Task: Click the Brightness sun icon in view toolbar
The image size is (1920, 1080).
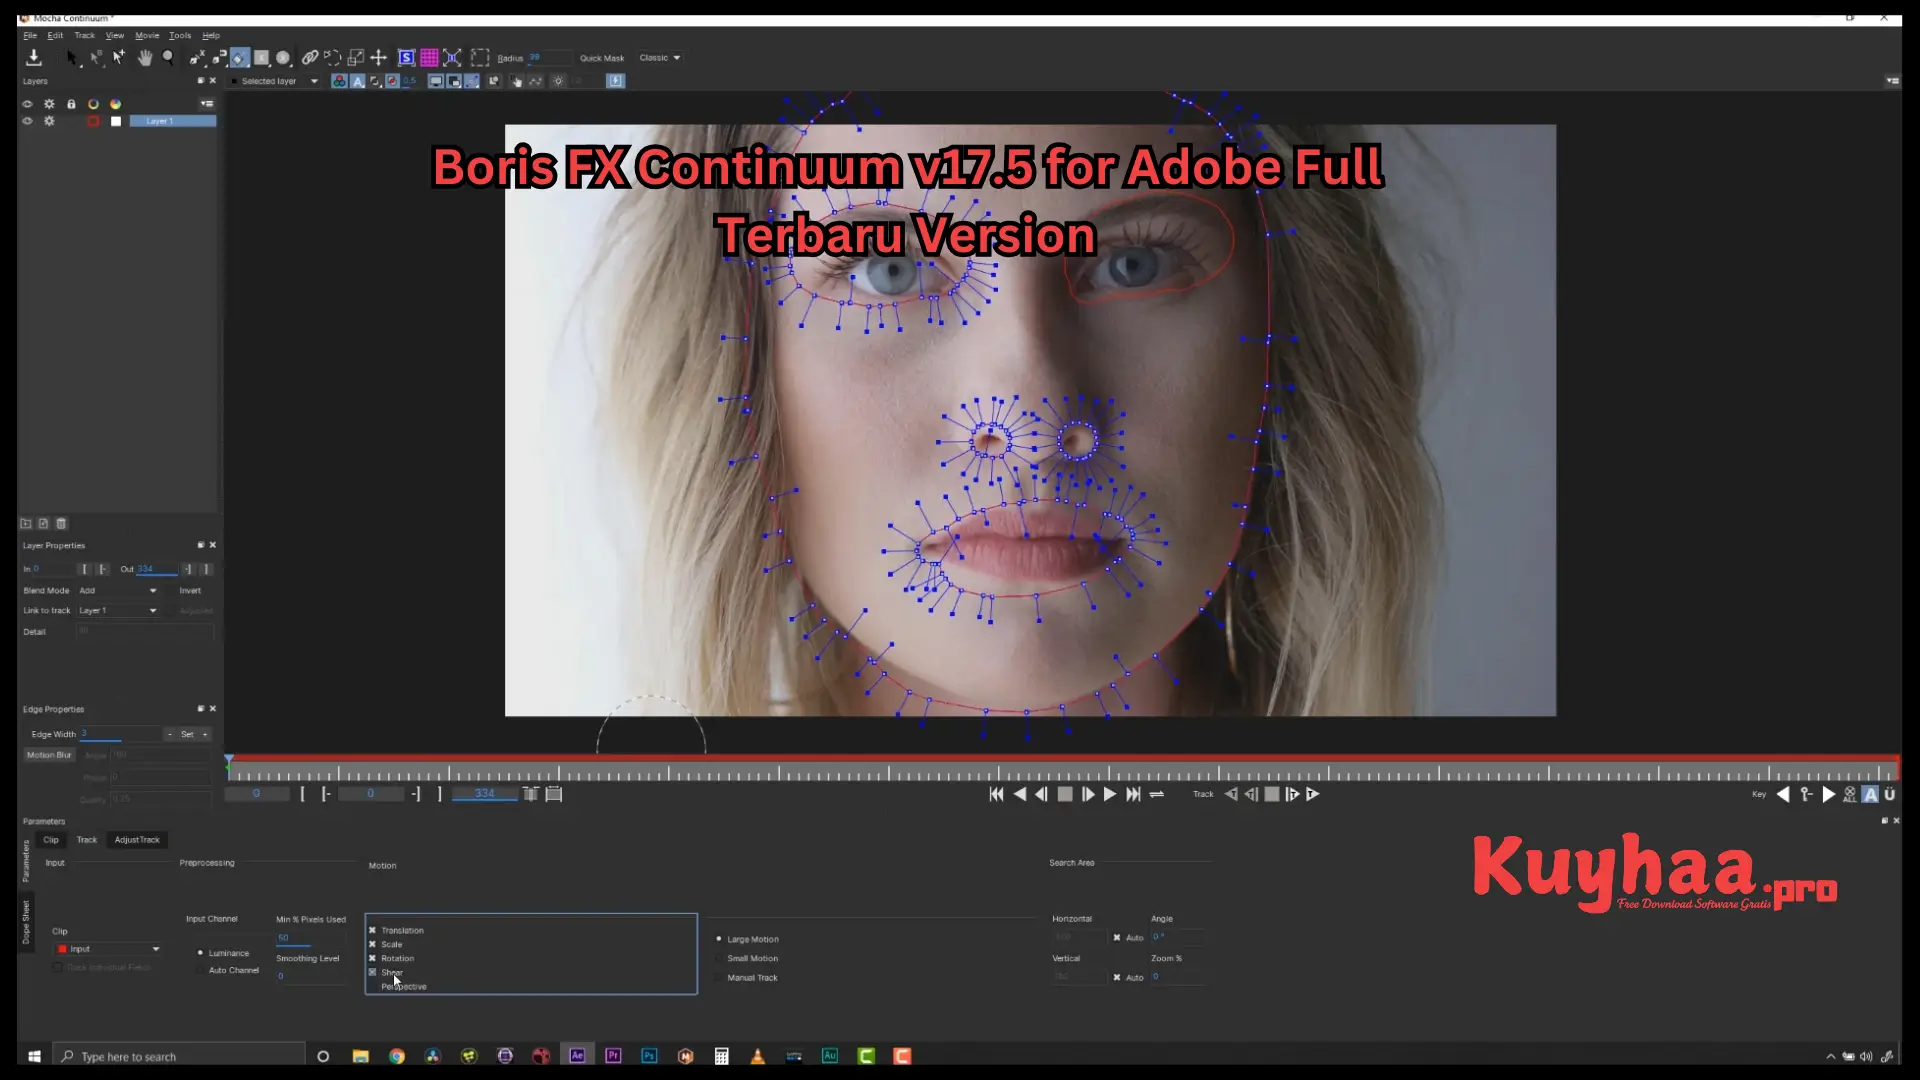Action: (x=558, y=81)
